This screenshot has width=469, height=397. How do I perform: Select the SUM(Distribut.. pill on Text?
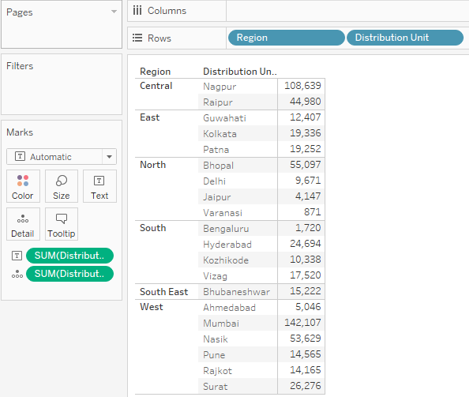(70, 256)
